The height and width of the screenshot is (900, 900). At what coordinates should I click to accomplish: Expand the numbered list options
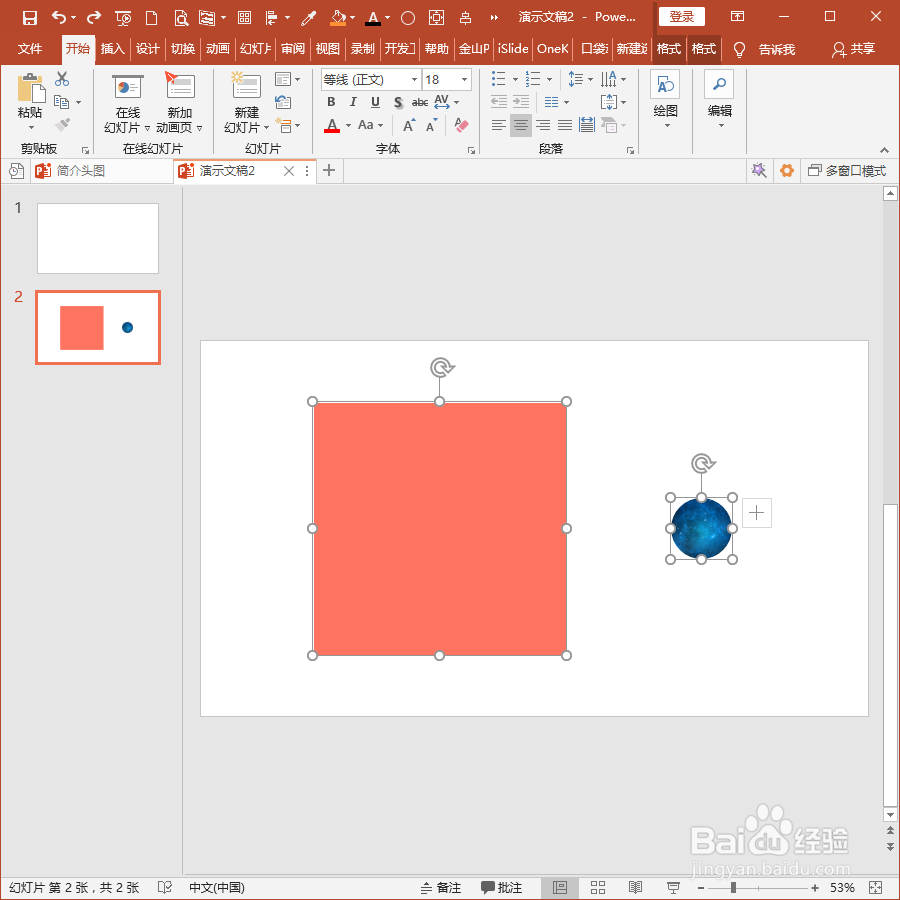(x=549, y=79)
